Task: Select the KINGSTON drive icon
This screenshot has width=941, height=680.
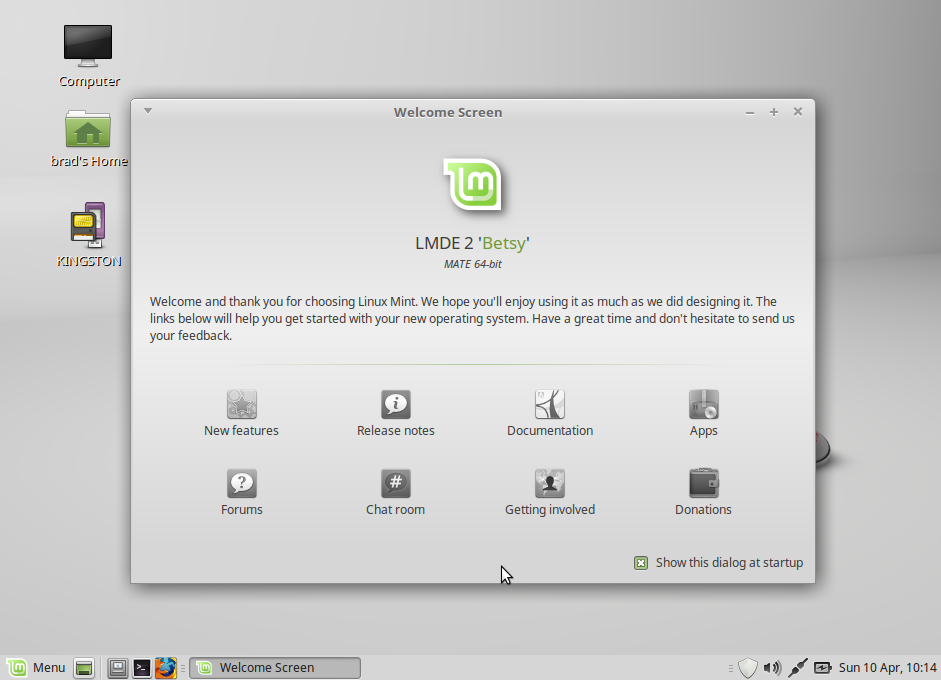Action: click(88, 225)
